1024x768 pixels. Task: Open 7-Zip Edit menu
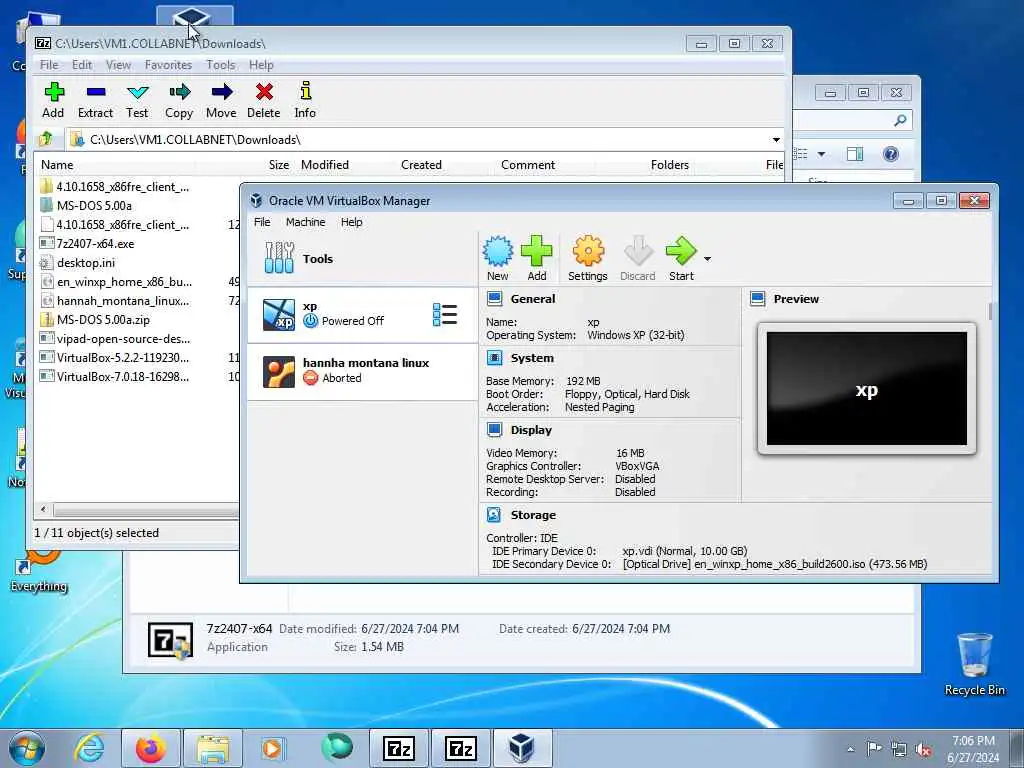[82, 65]
